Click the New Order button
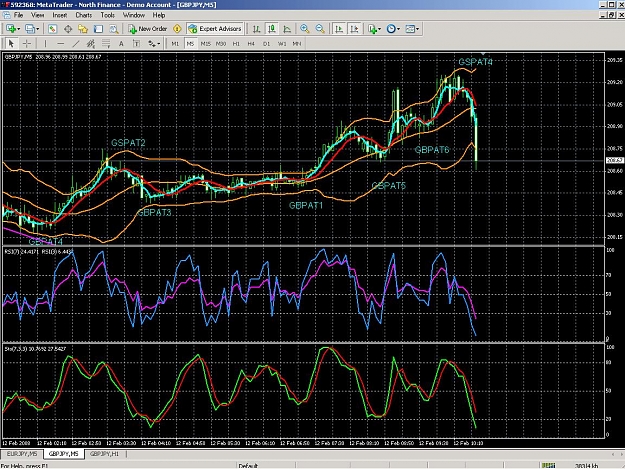 tap(147, 29)
